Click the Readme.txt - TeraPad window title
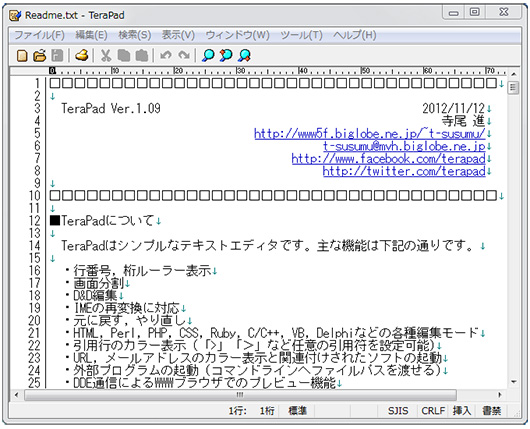Viewport: 530px width, 429px height. [x=75, y=15]
